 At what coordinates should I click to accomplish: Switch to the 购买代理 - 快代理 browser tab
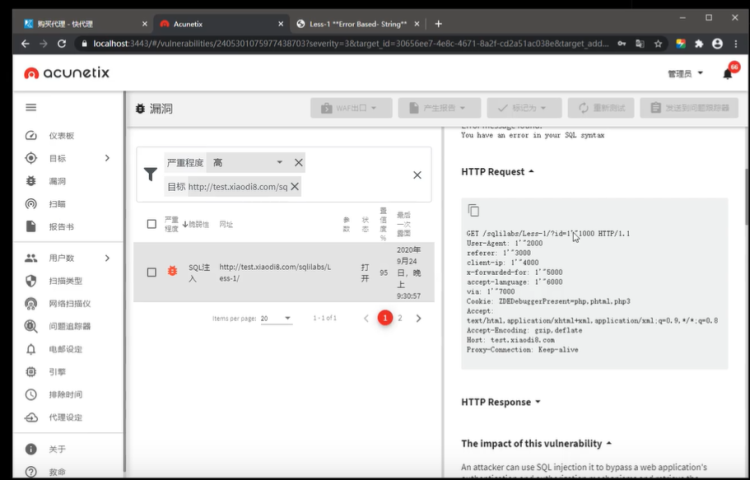[84, 24]
